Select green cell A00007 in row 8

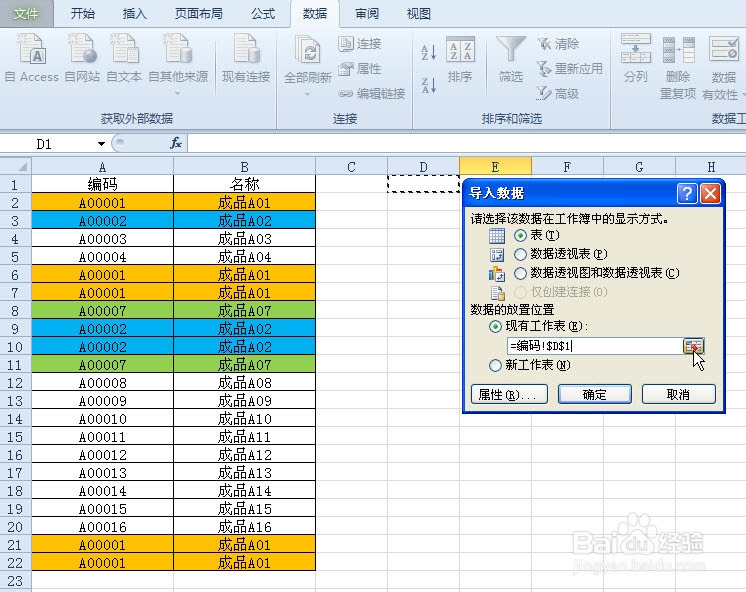[102, 311]
